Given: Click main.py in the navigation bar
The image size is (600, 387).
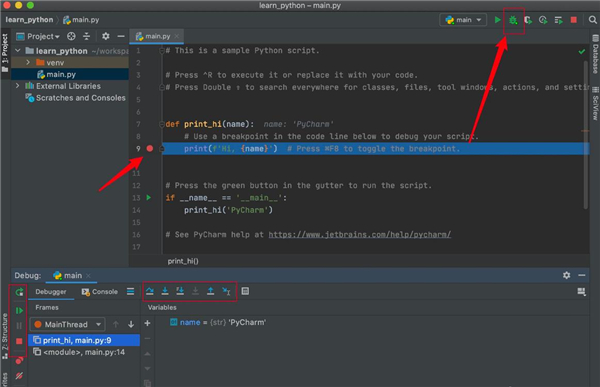Looking at the screenshot, I should click(x=81, y=20).
